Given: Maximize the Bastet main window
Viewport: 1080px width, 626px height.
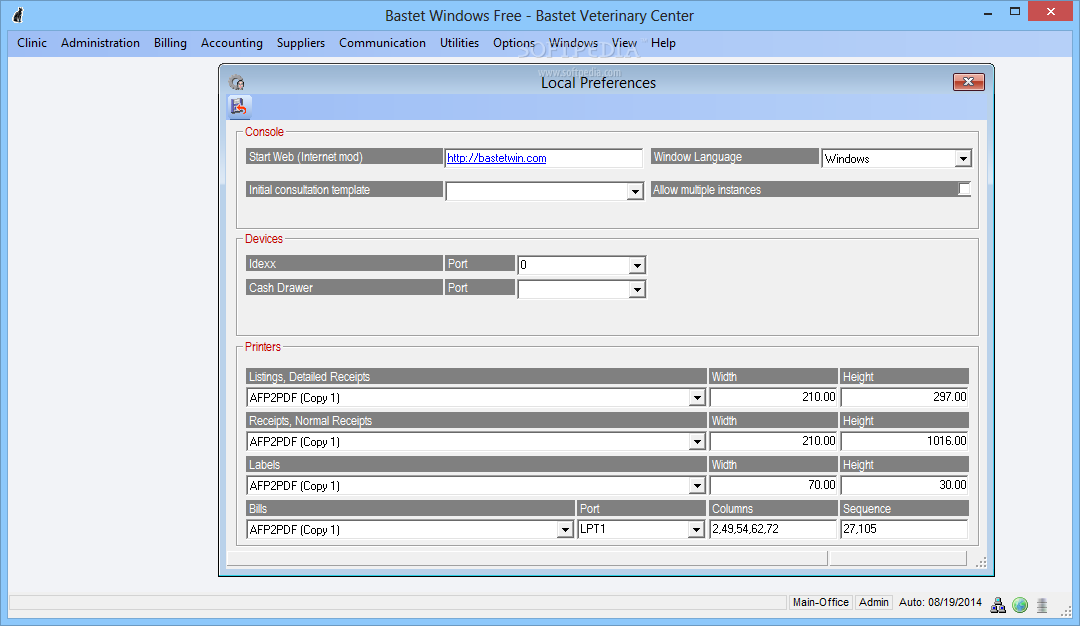Looking at the screenshot, I should 1015,12.
